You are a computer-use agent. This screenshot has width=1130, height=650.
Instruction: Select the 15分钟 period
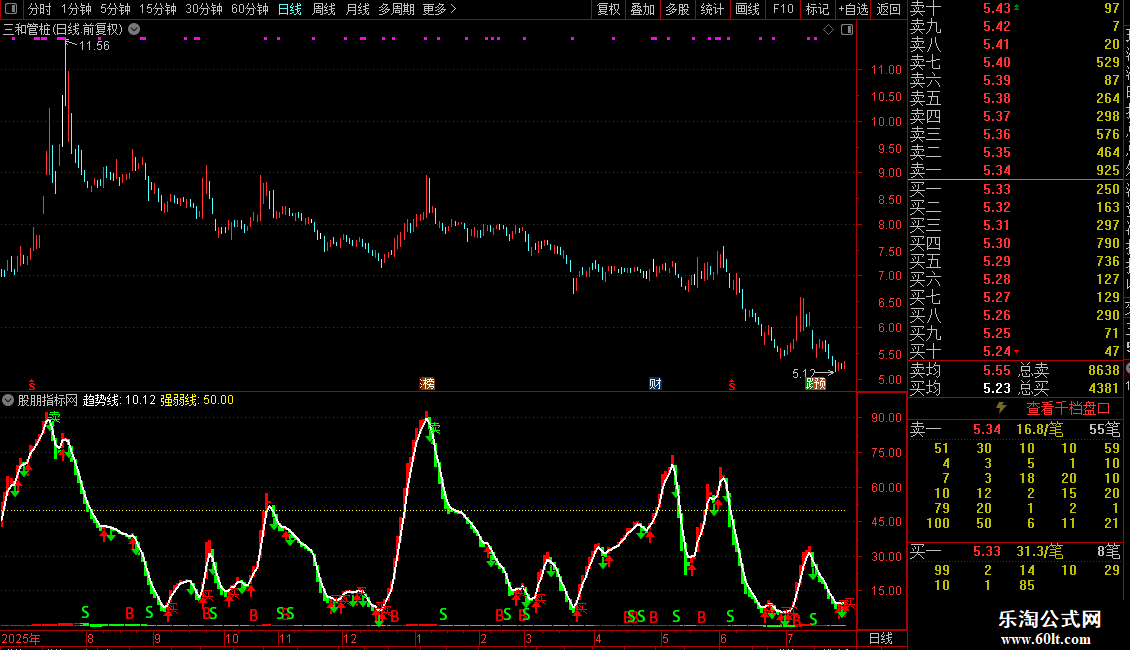pyautogui.click(x=157, y=9)
